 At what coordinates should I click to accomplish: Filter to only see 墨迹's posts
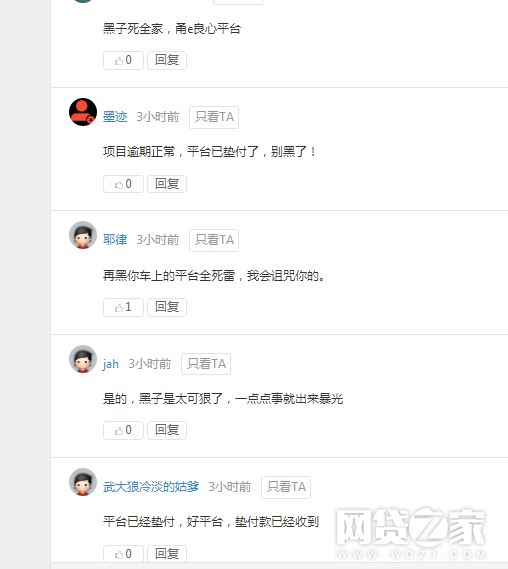click(x=214, y=117)
